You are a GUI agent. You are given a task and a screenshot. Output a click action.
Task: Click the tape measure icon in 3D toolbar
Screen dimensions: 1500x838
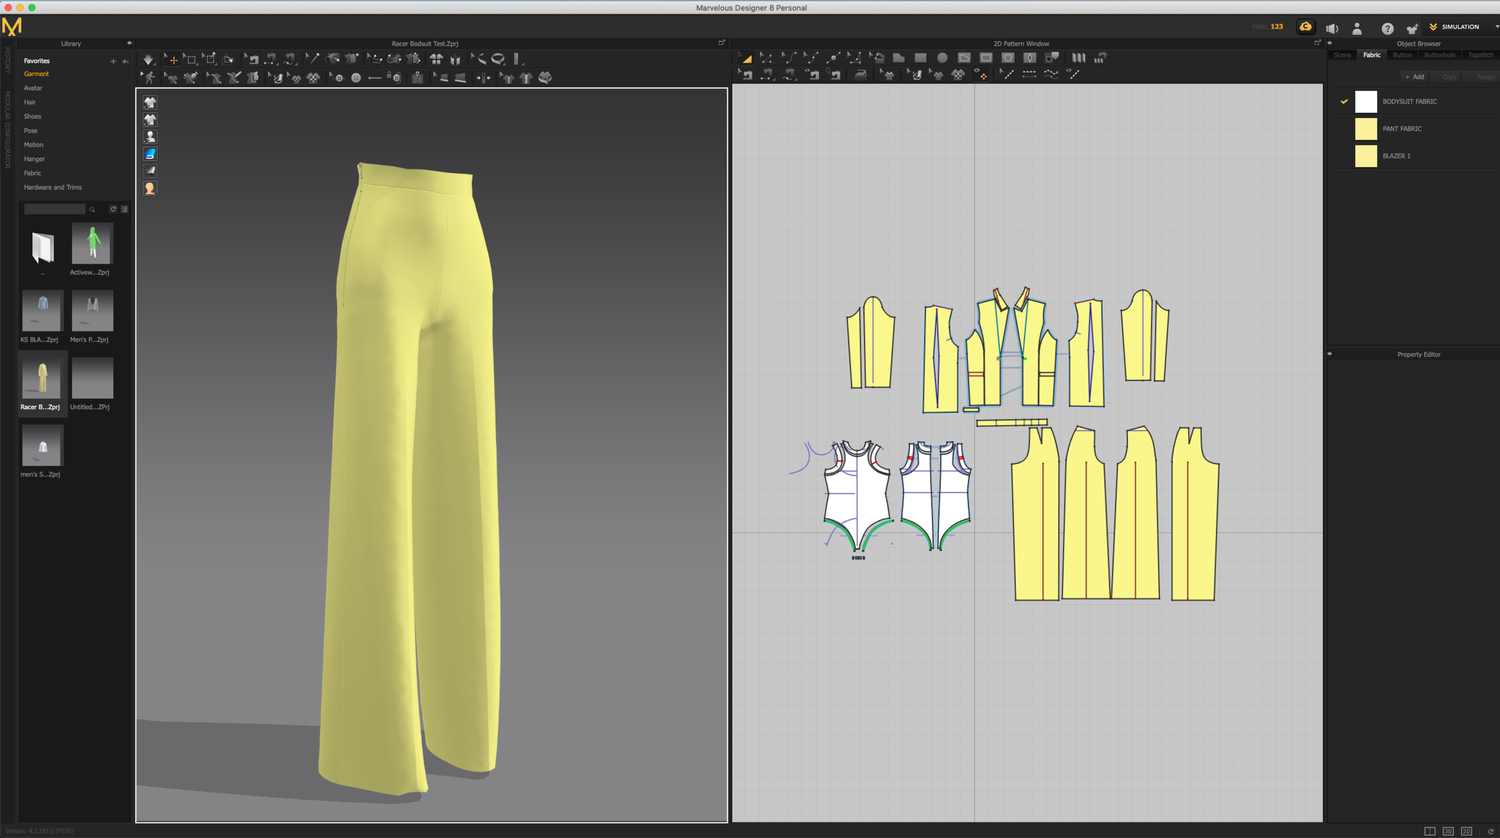(x=499, y=59)
